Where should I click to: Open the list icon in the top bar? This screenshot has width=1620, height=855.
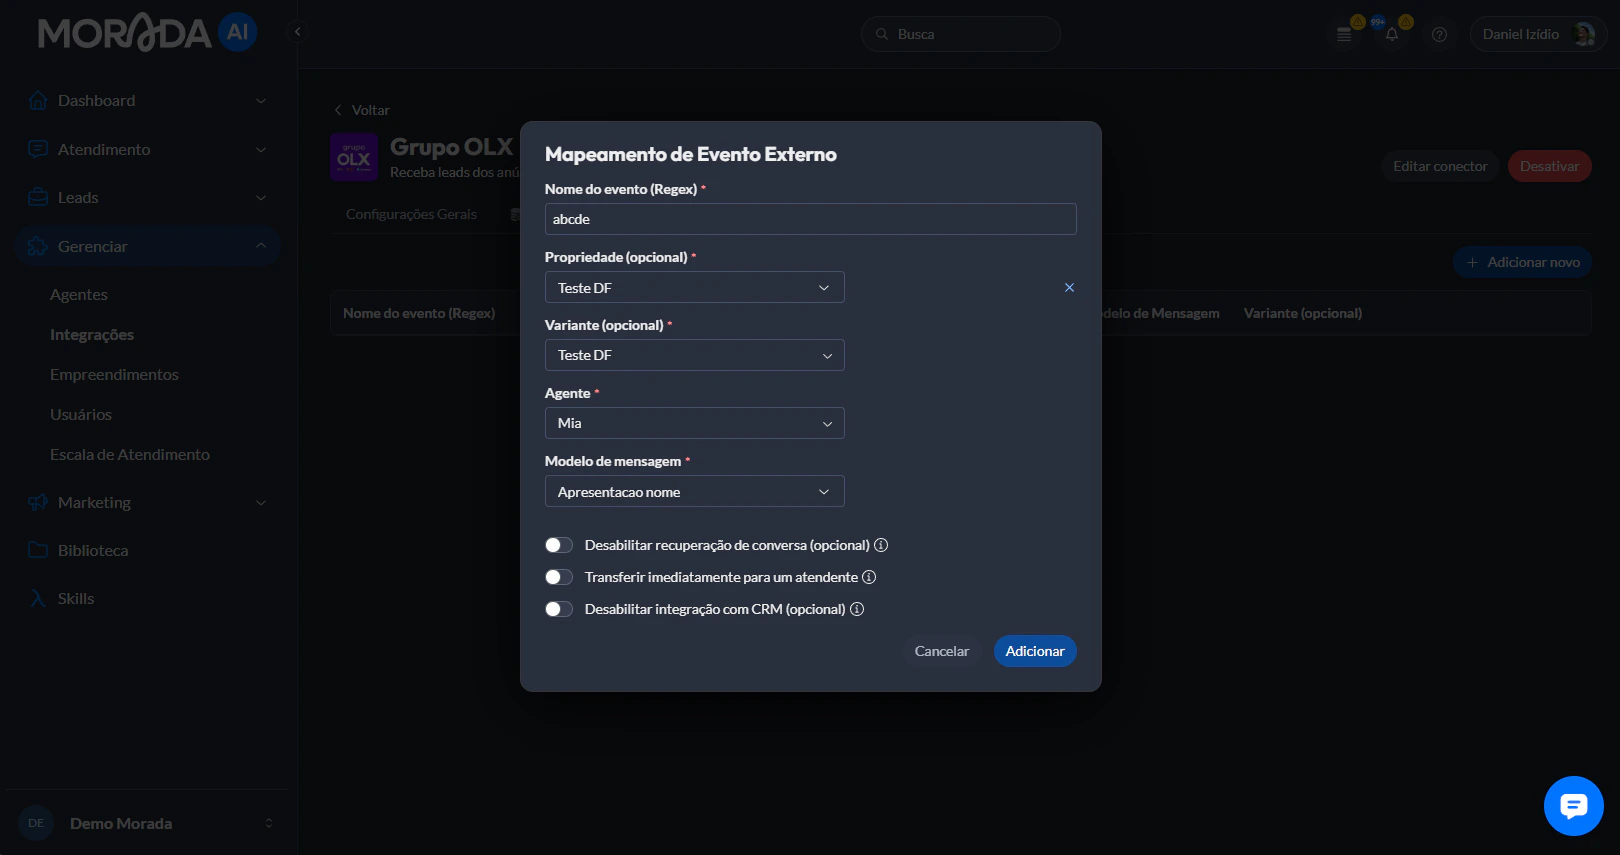click(1344, 34)
